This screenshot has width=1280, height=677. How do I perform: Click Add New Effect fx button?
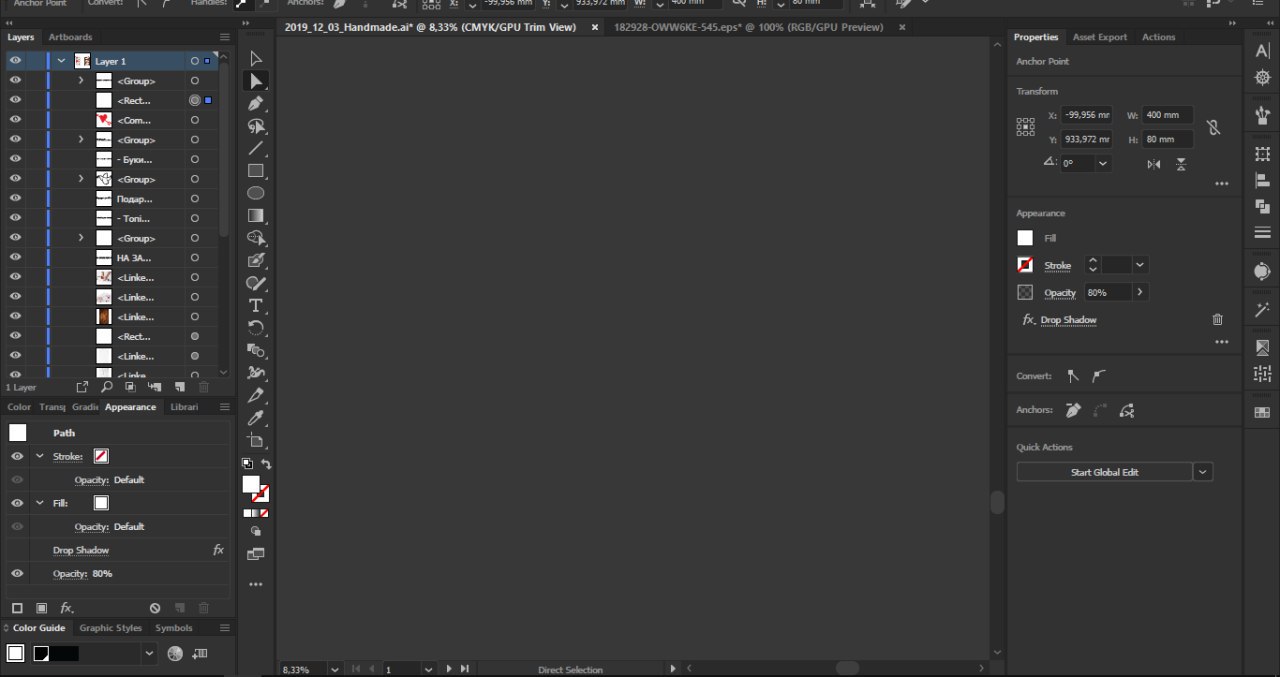(x=67, y=608)
